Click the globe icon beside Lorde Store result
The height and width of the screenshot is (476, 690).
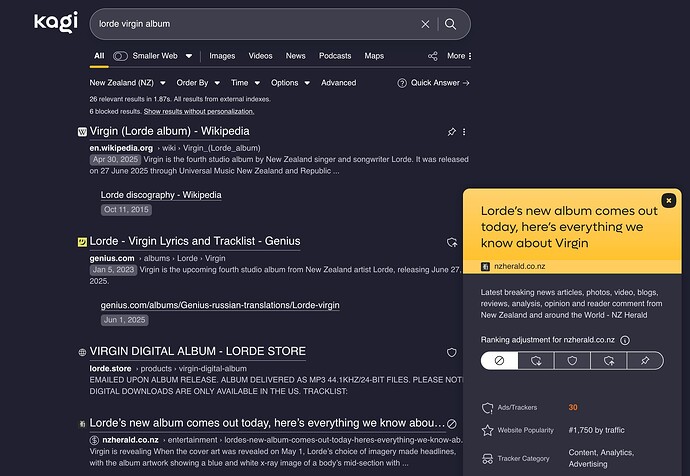click(82, 352)
